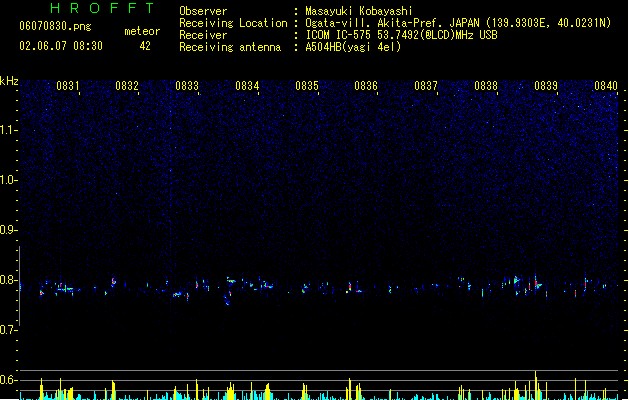629x400 pixels.
Task: Click the 0837 time marker
Action: pos(426,86)
